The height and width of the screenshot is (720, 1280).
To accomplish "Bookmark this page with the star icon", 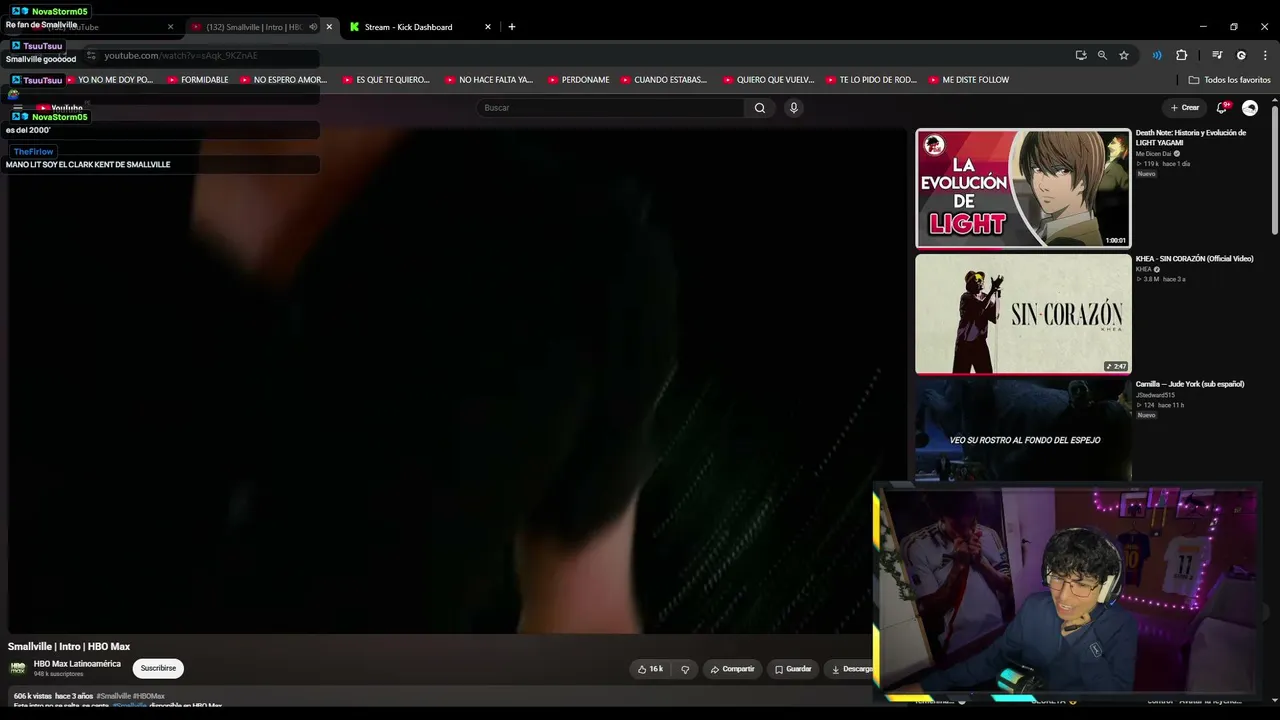I will coord(1124,55).
